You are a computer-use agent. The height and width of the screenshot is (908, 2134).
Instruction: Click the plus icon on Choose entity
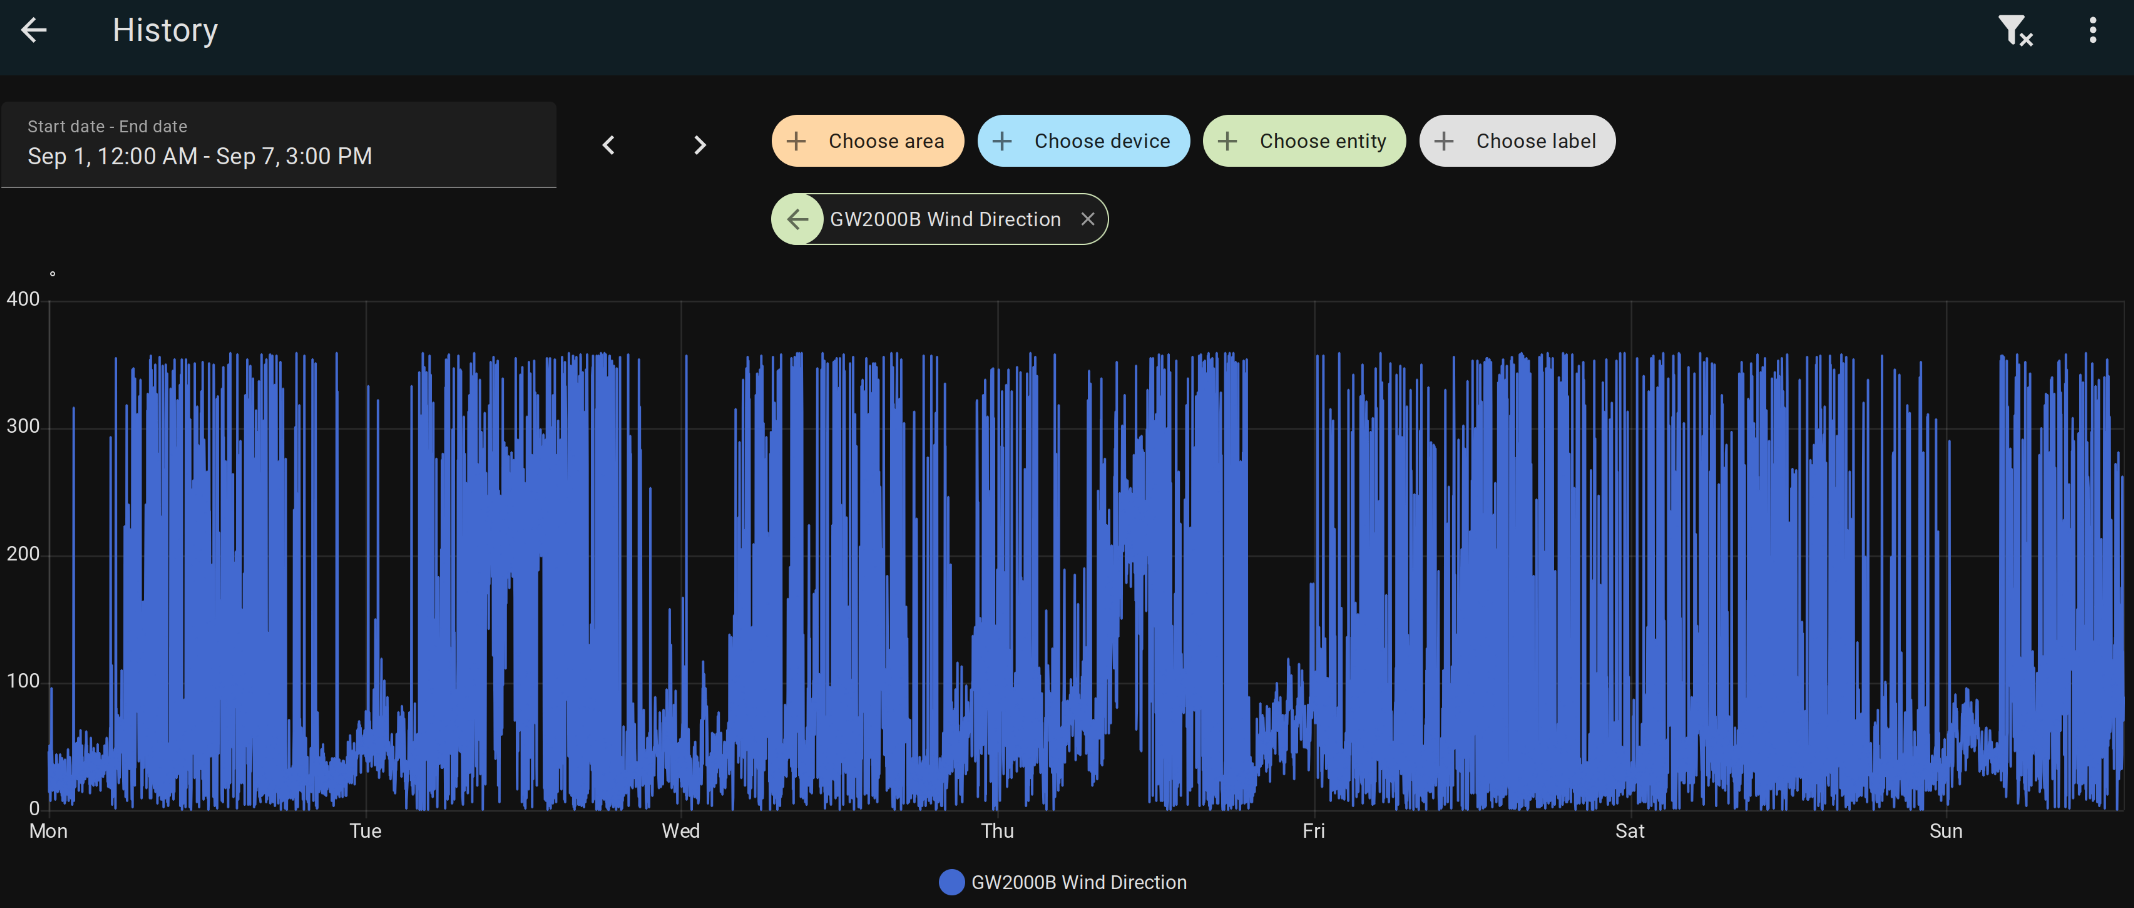tap(1227, 141)
